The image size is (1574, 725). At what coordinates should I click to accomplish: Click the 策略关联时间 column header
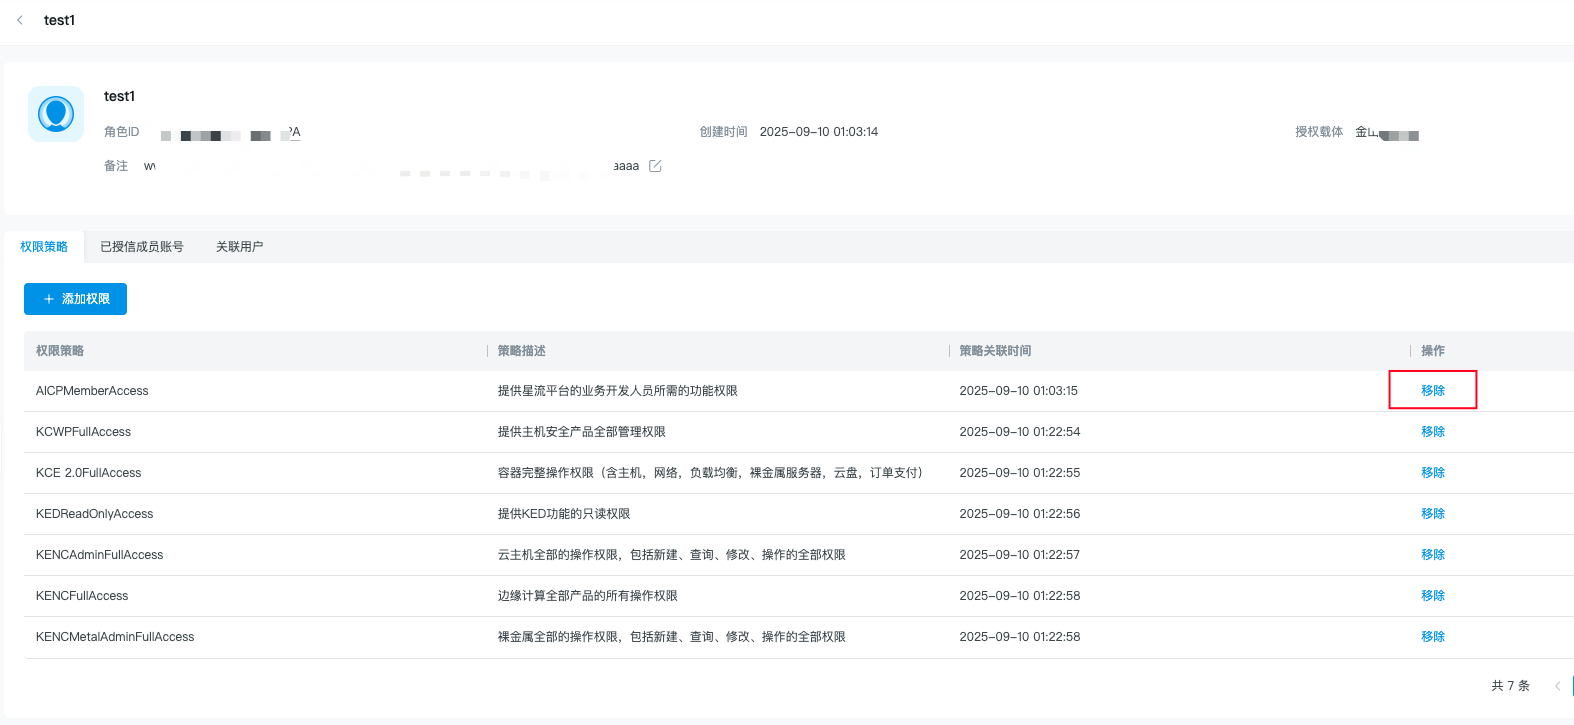point(995,351)
